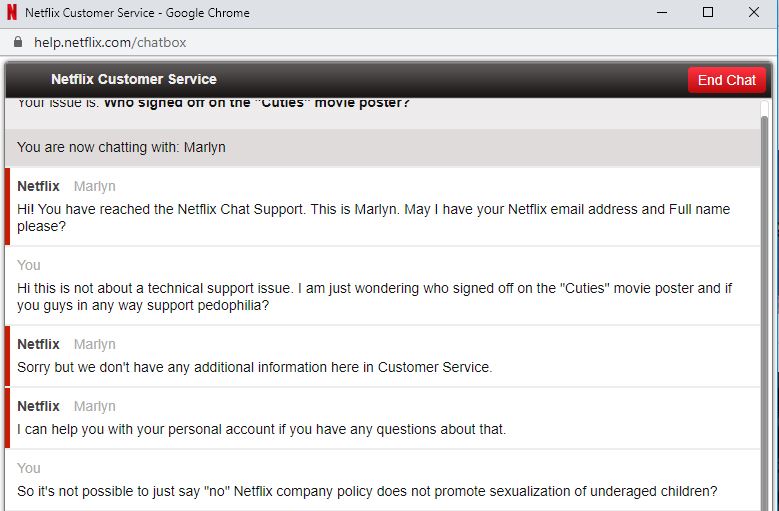Click the 'You' label above the first user message
Screen dimensions: 779x511
(29, 265)
